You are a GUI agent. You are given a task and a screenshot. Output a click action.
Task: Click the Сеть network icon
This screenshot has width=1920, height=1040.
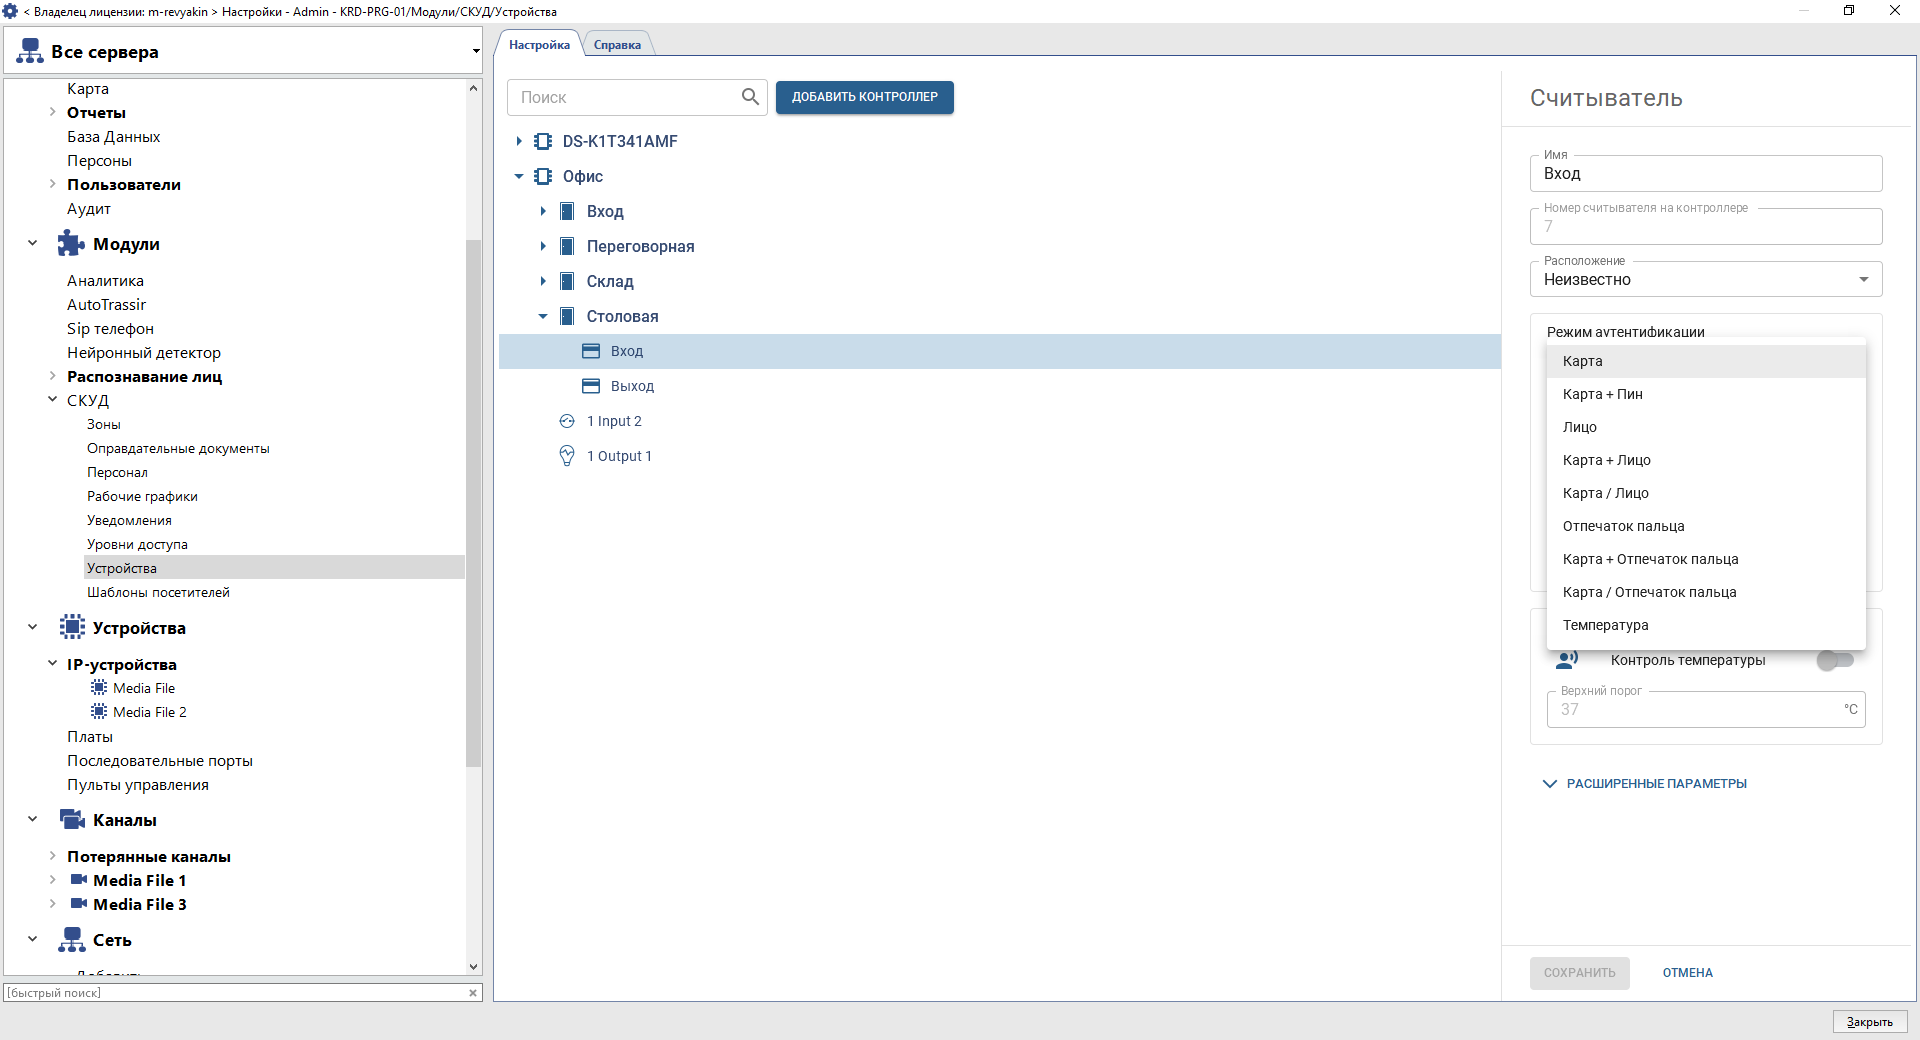click(x=72, y=939)
